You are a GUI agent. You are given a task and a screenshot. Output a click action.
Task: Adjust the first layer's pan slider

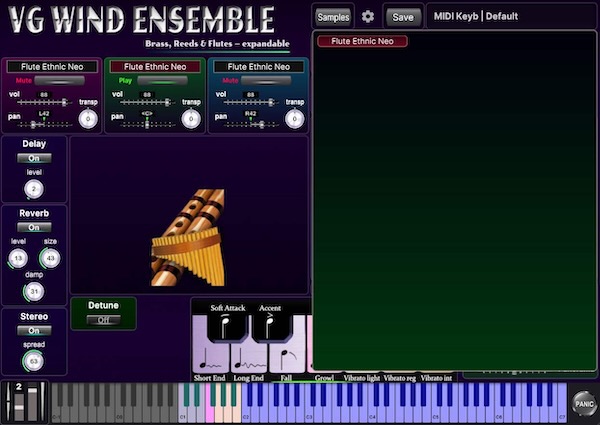pyautogui.click(x=44, y=125)
